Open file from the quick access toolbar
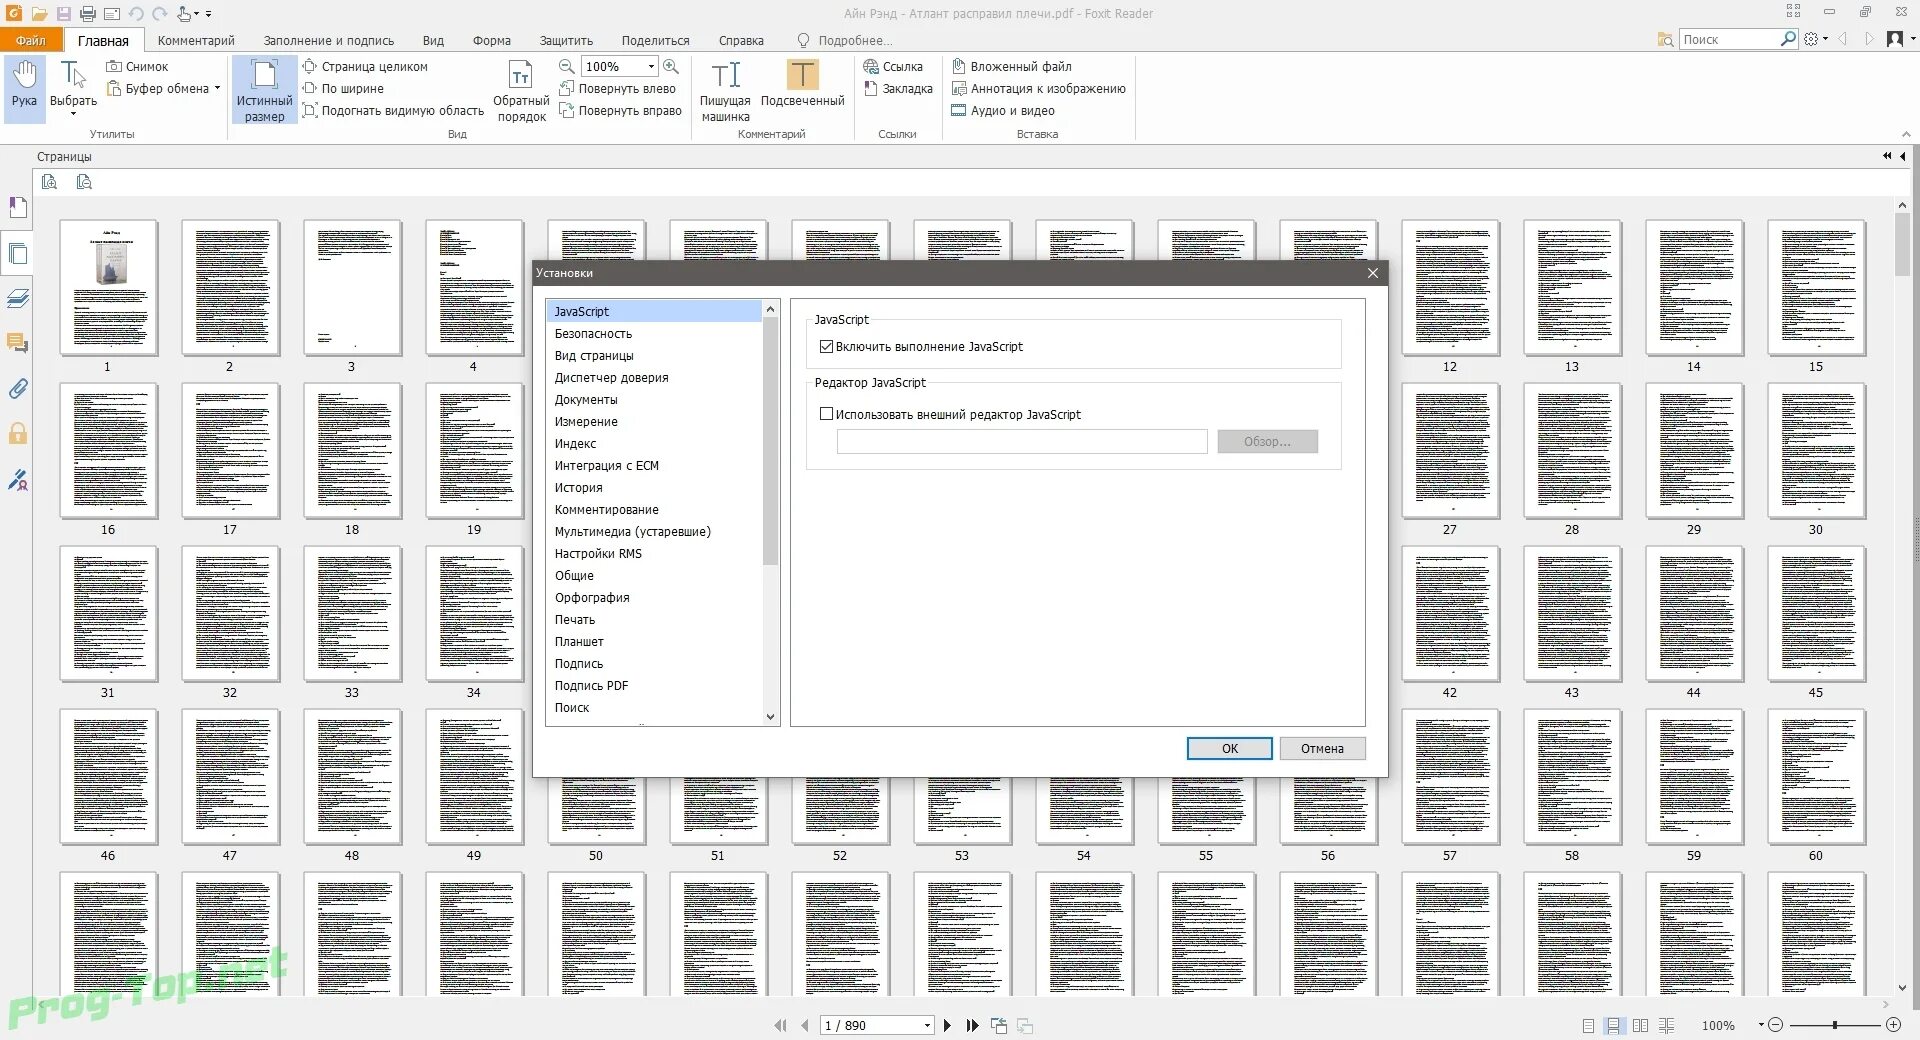 click(39, 14)
